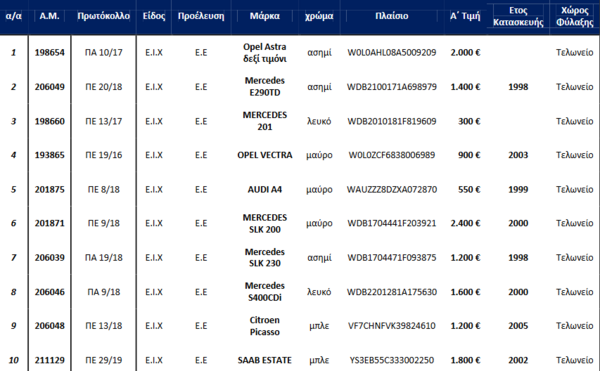This screenshot has height=371, width=600.
Task: Click the SAAB ESTATE cell
Action: click(x=264, y=360)
